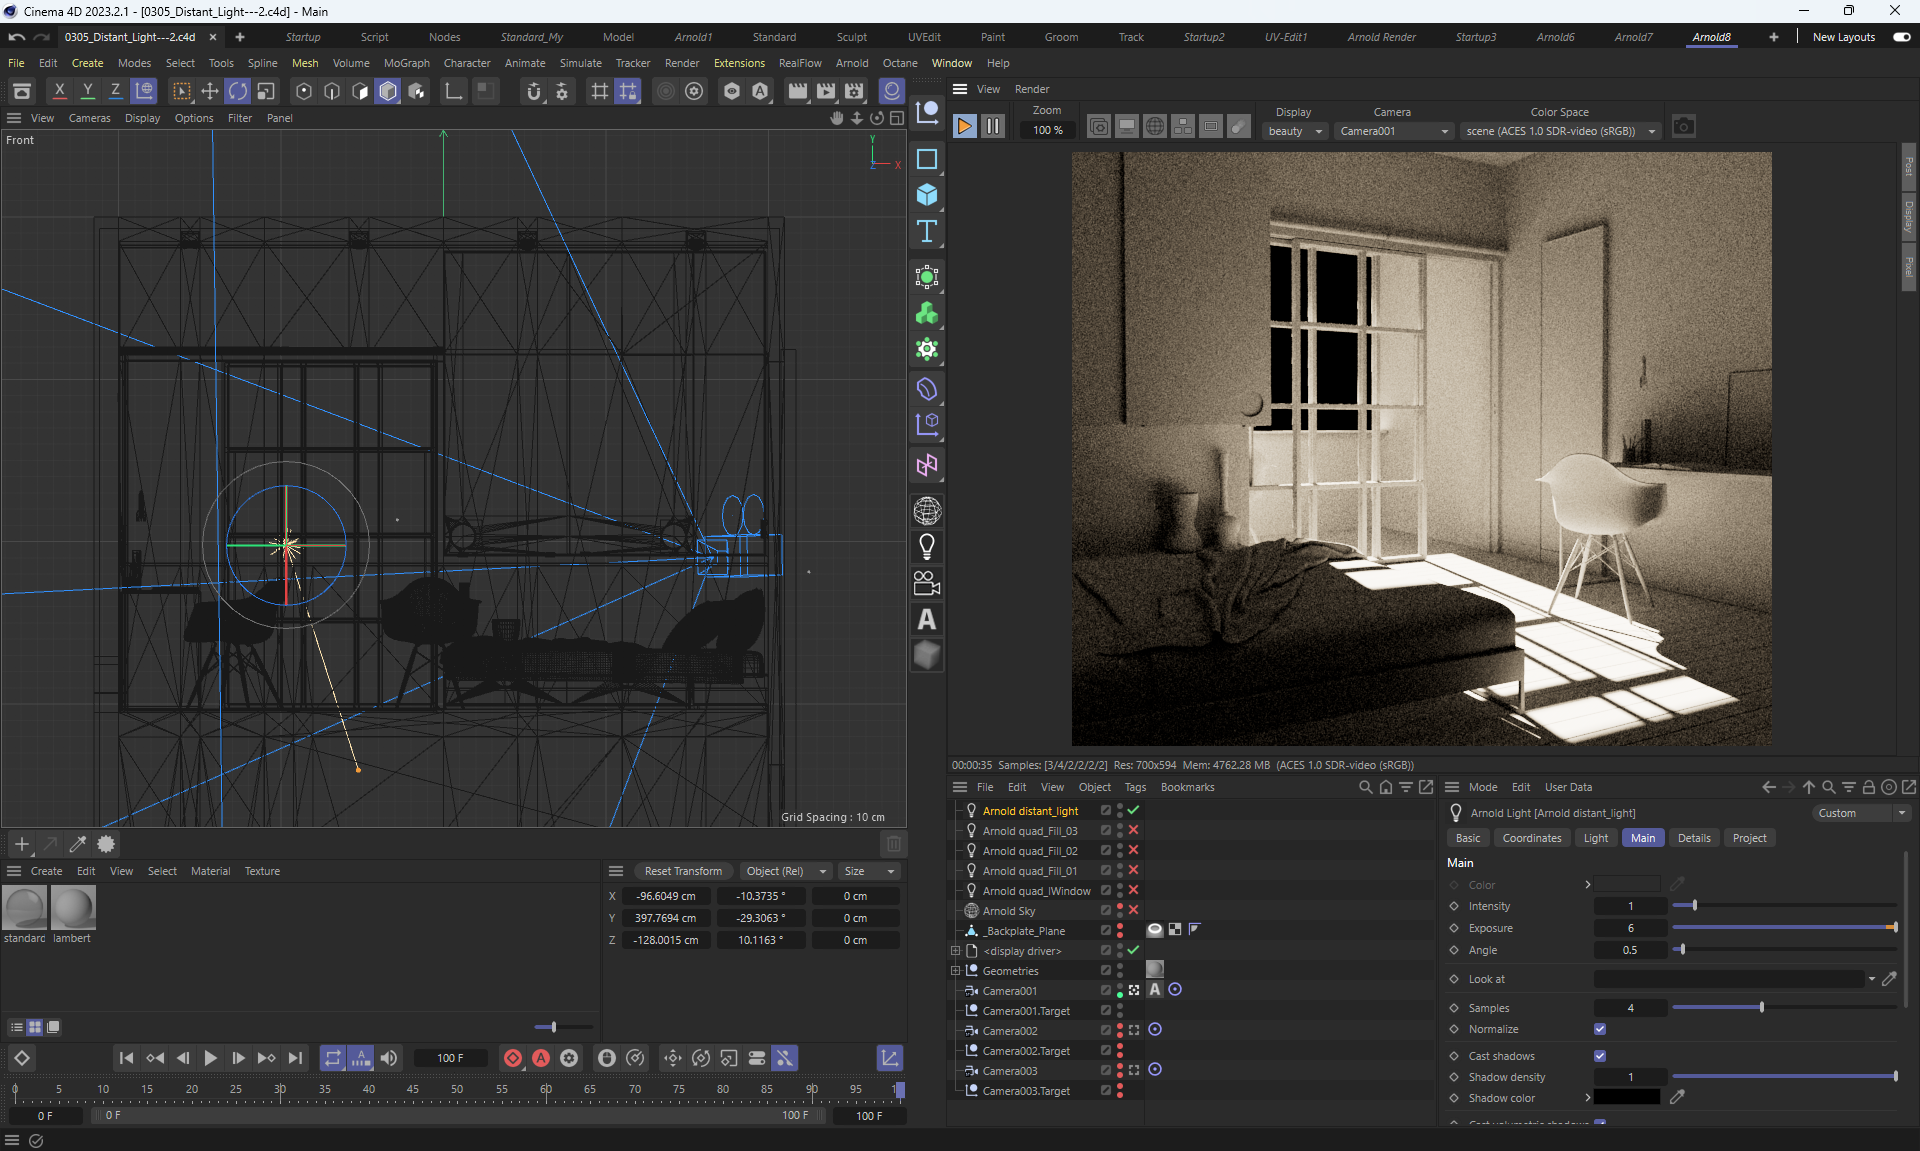The height and width of the screenshot is (1151, 1920).
Task: Click the light bulb object icon
Action: 927,547
